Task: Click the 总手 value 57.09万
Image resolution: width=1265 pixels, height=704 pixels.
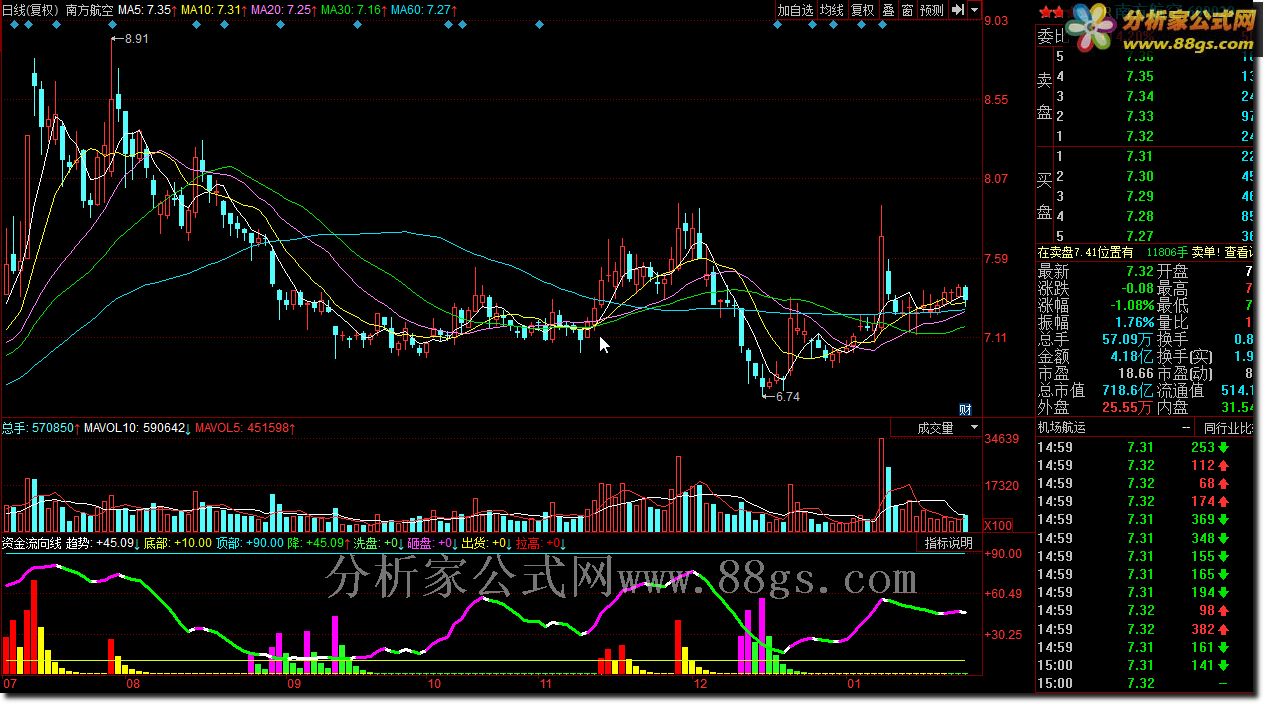Action: pos(1128,339)
